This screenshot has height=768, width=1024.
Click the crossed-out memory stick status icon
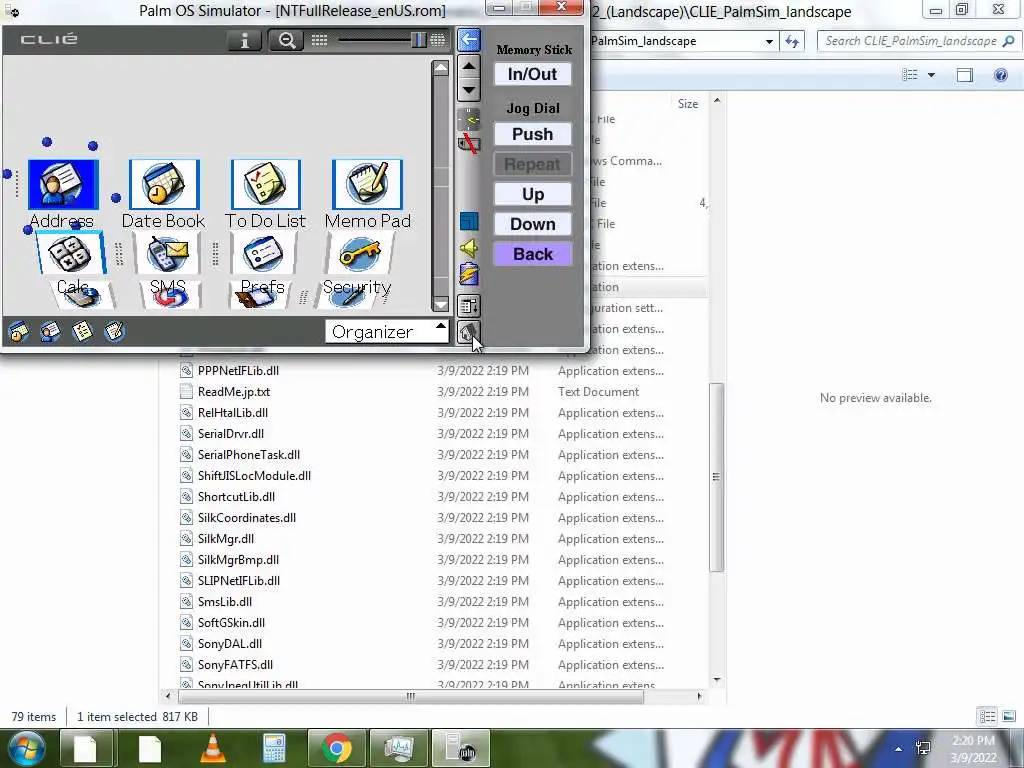468,143
